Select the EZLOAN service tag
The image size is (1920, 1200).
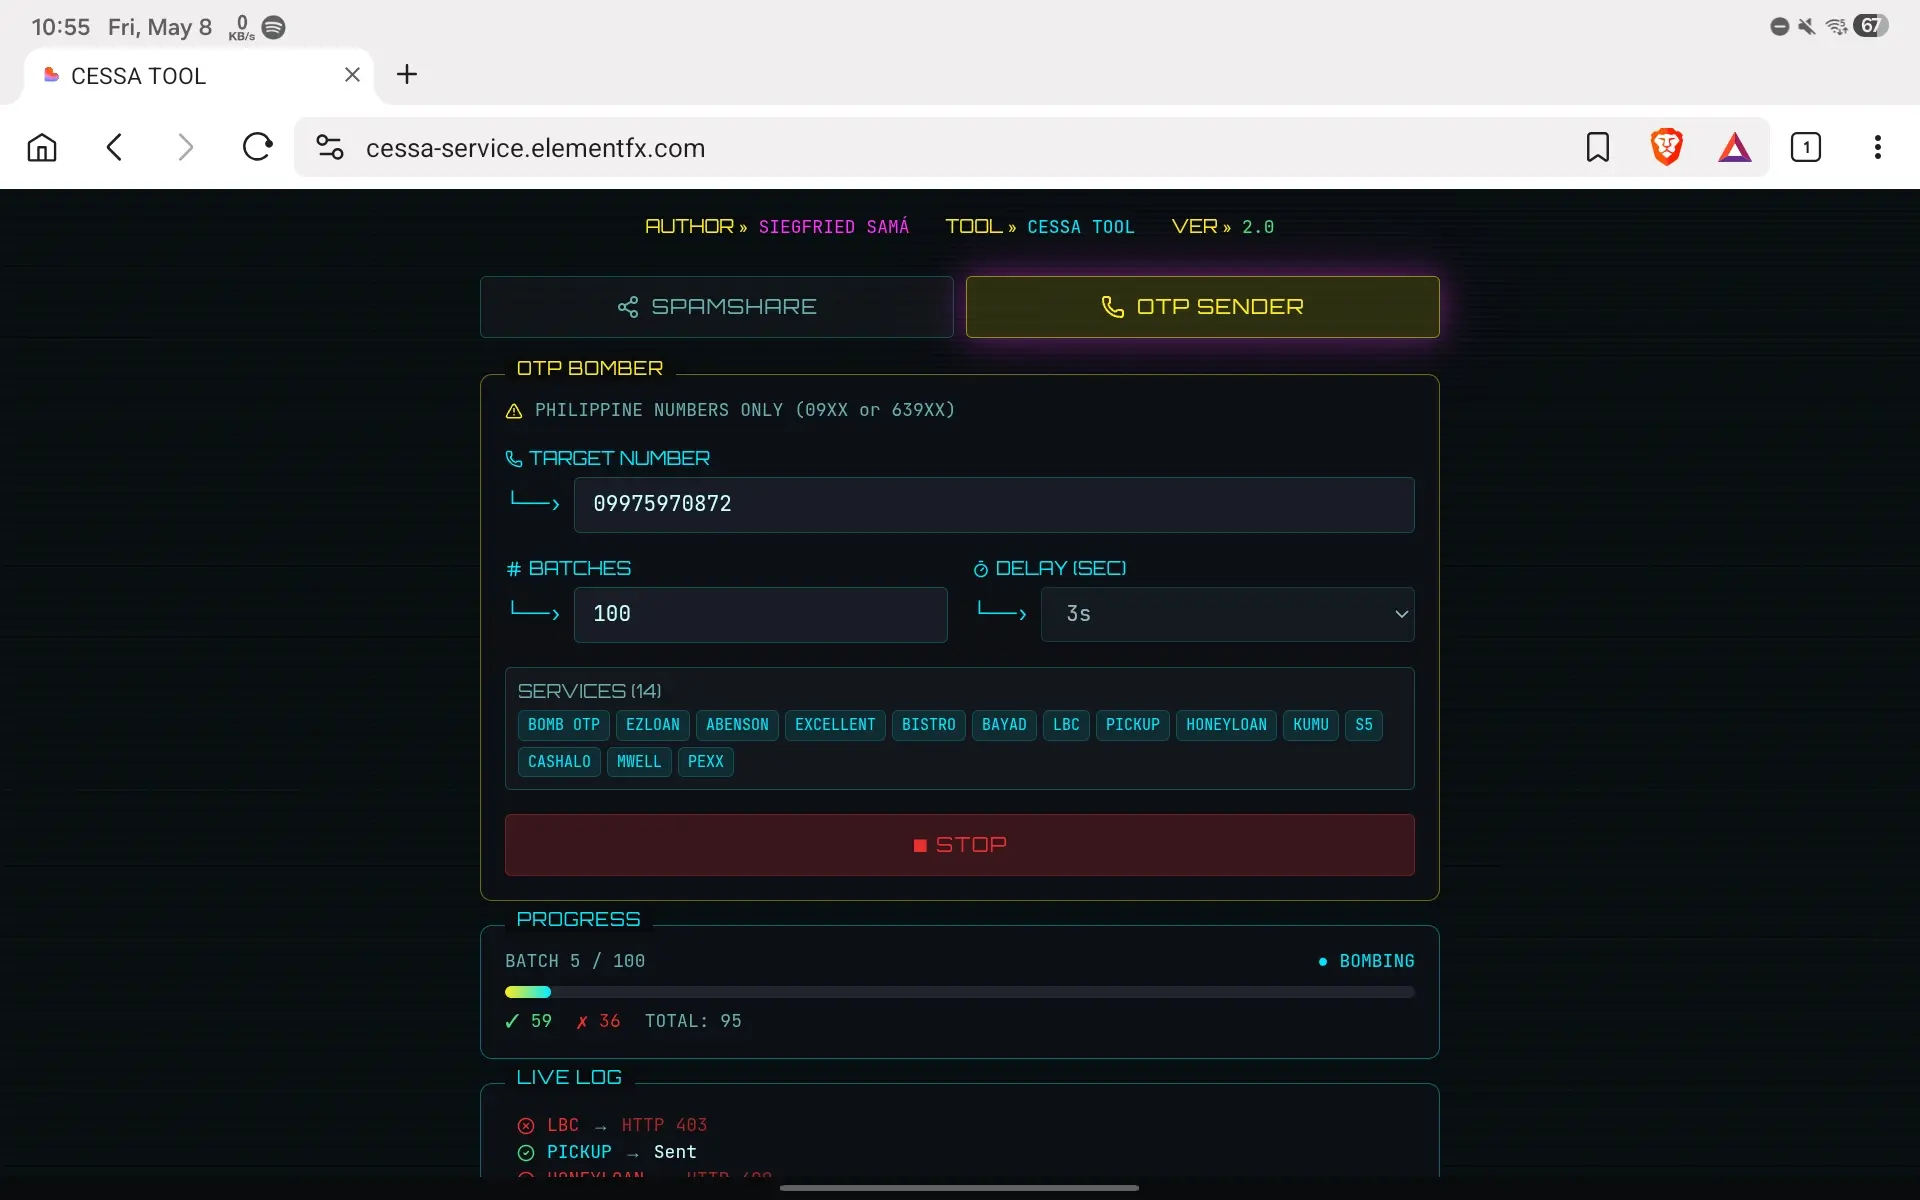(x=653, y=725)
